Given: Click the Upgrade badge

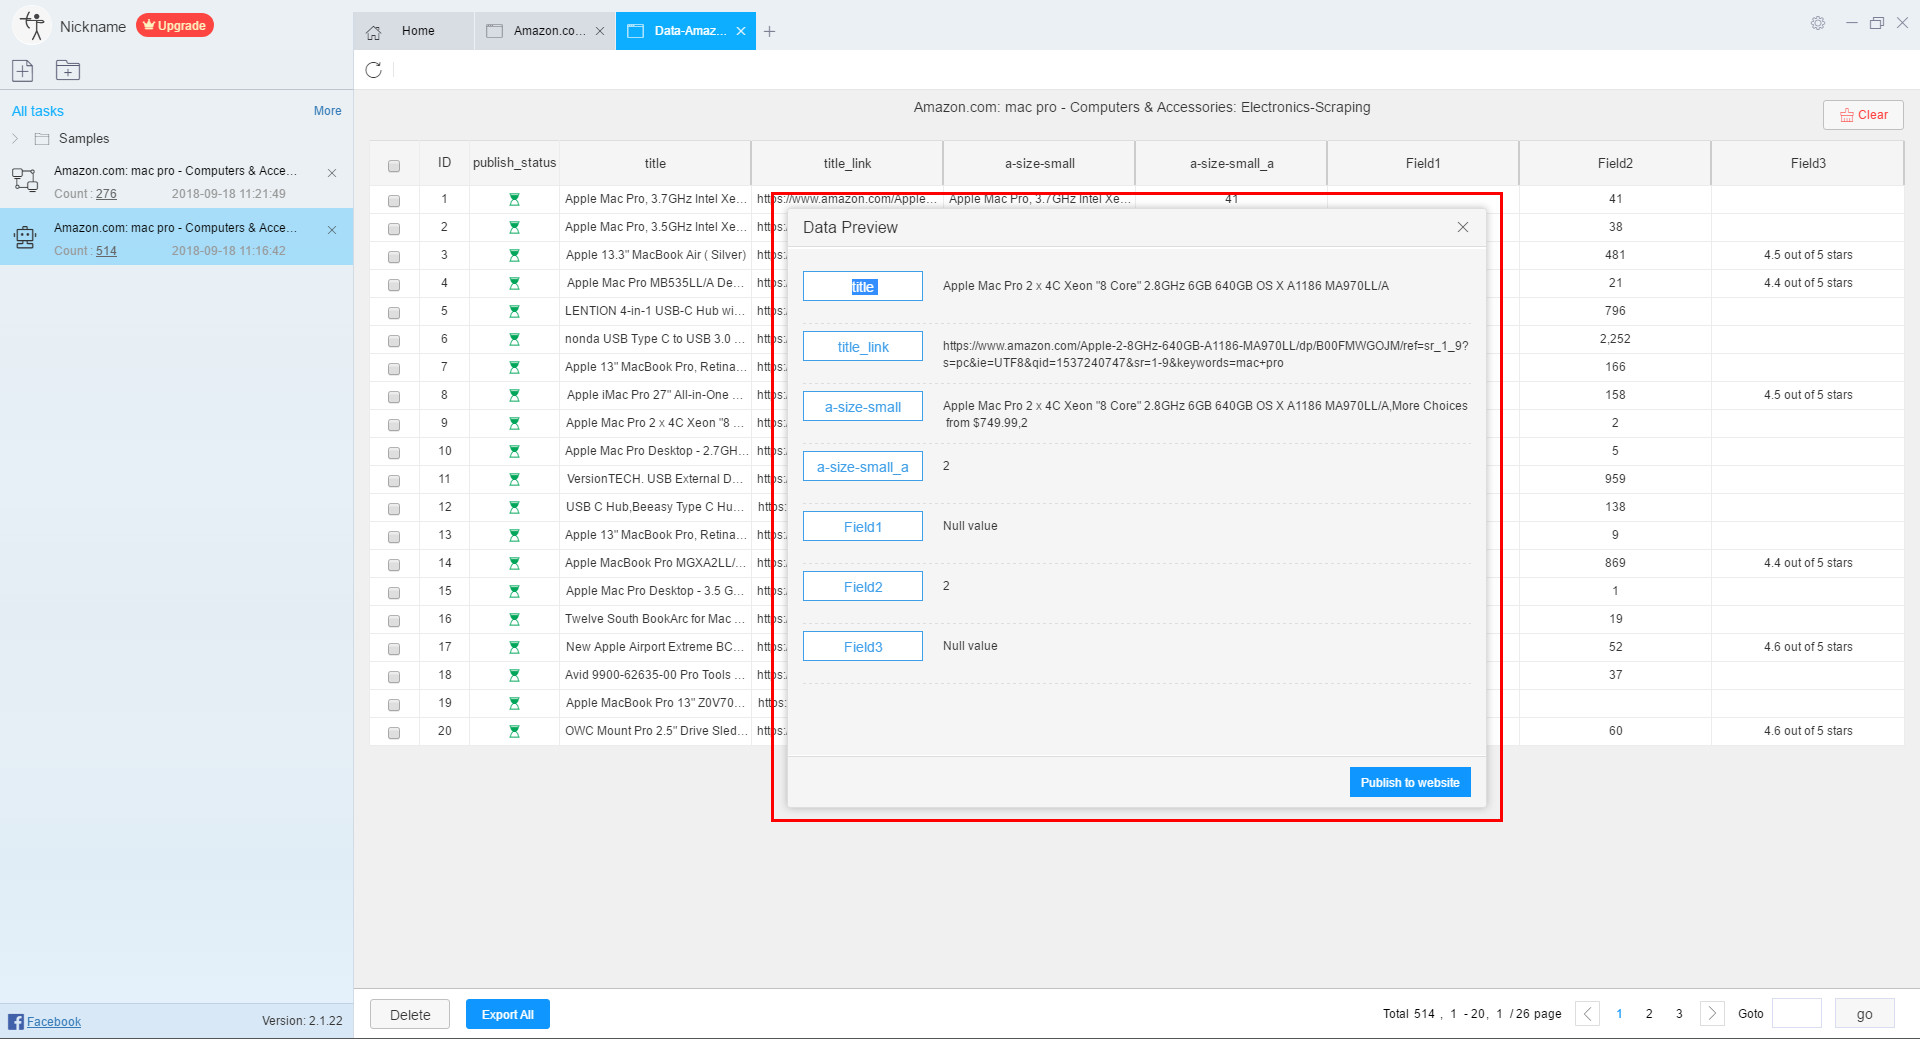Looking at the screenshot, I should click(x=175, y=25).
